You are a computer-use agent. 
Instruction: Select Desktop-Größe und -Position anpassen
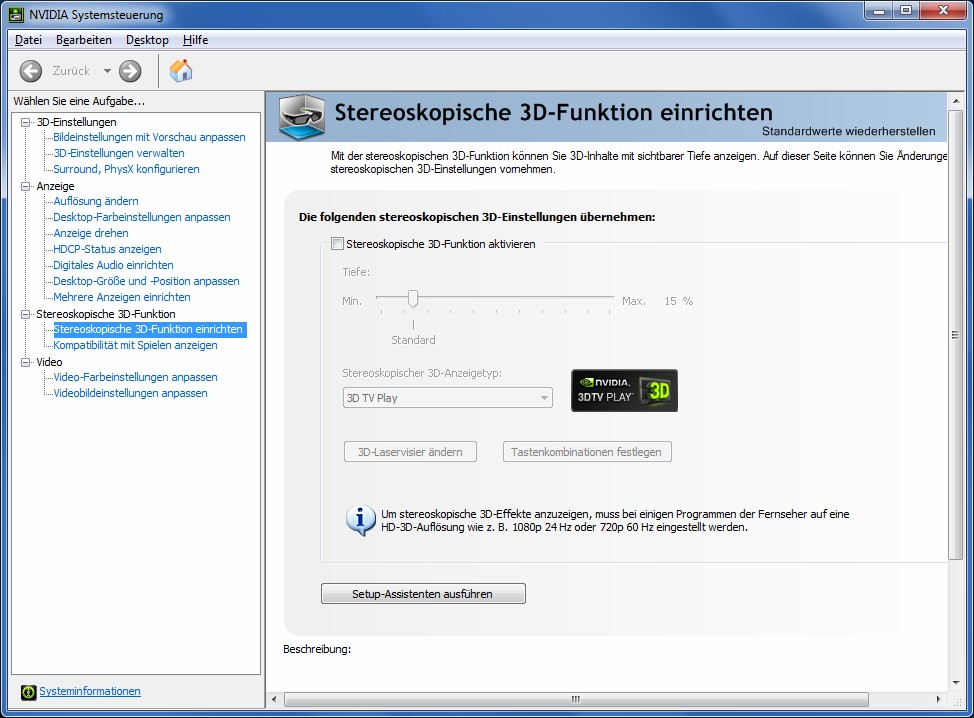(146, 281)
